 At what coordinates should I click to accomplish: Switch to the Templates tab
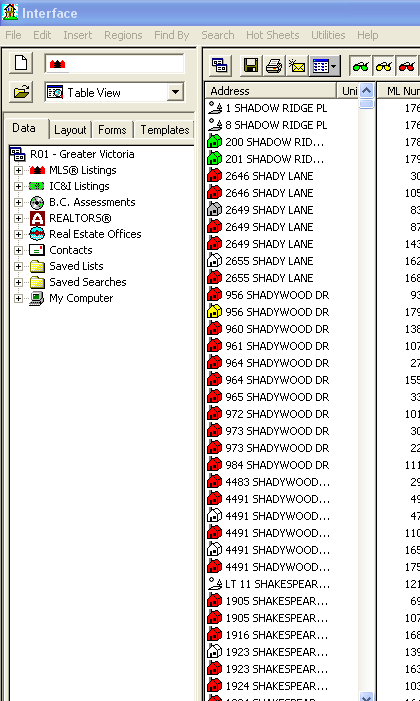click(165, 130)
